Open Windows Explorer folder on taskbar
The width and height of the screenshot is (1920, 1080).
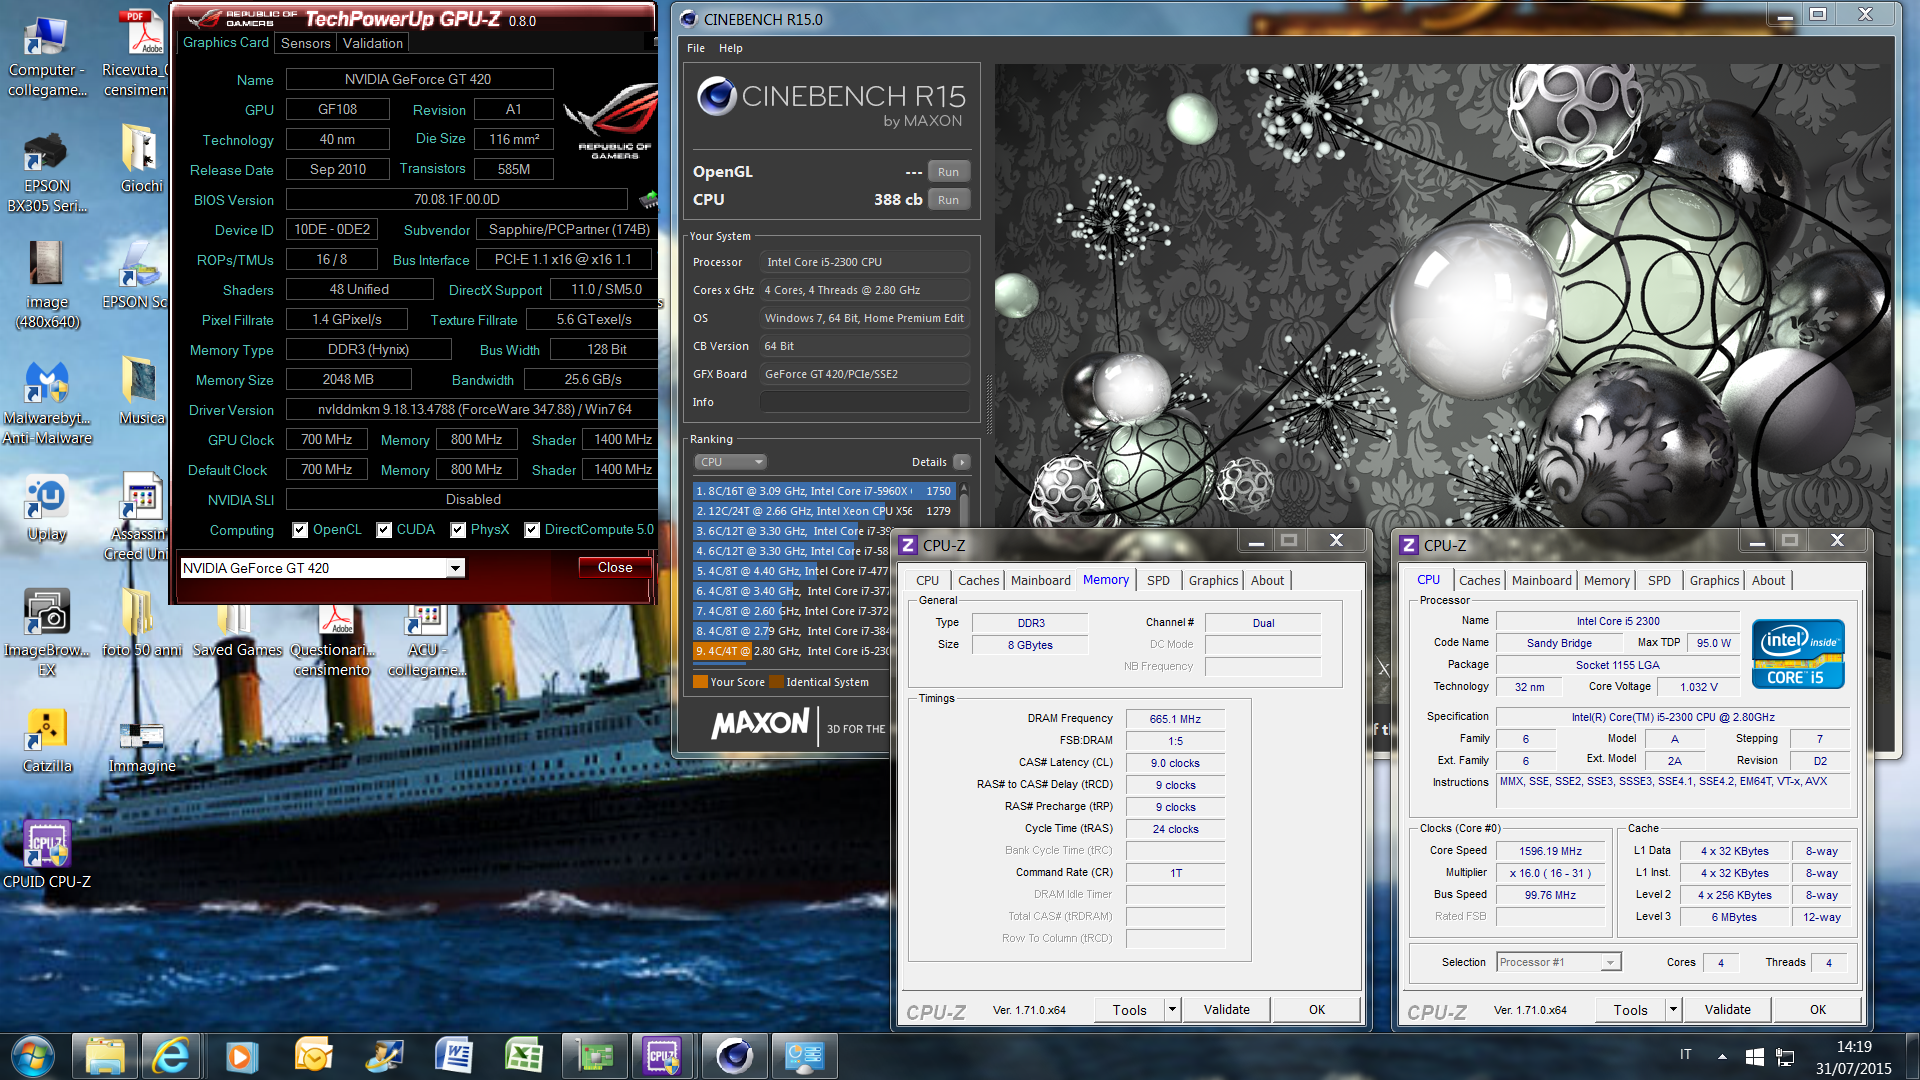click(104, 1056)
